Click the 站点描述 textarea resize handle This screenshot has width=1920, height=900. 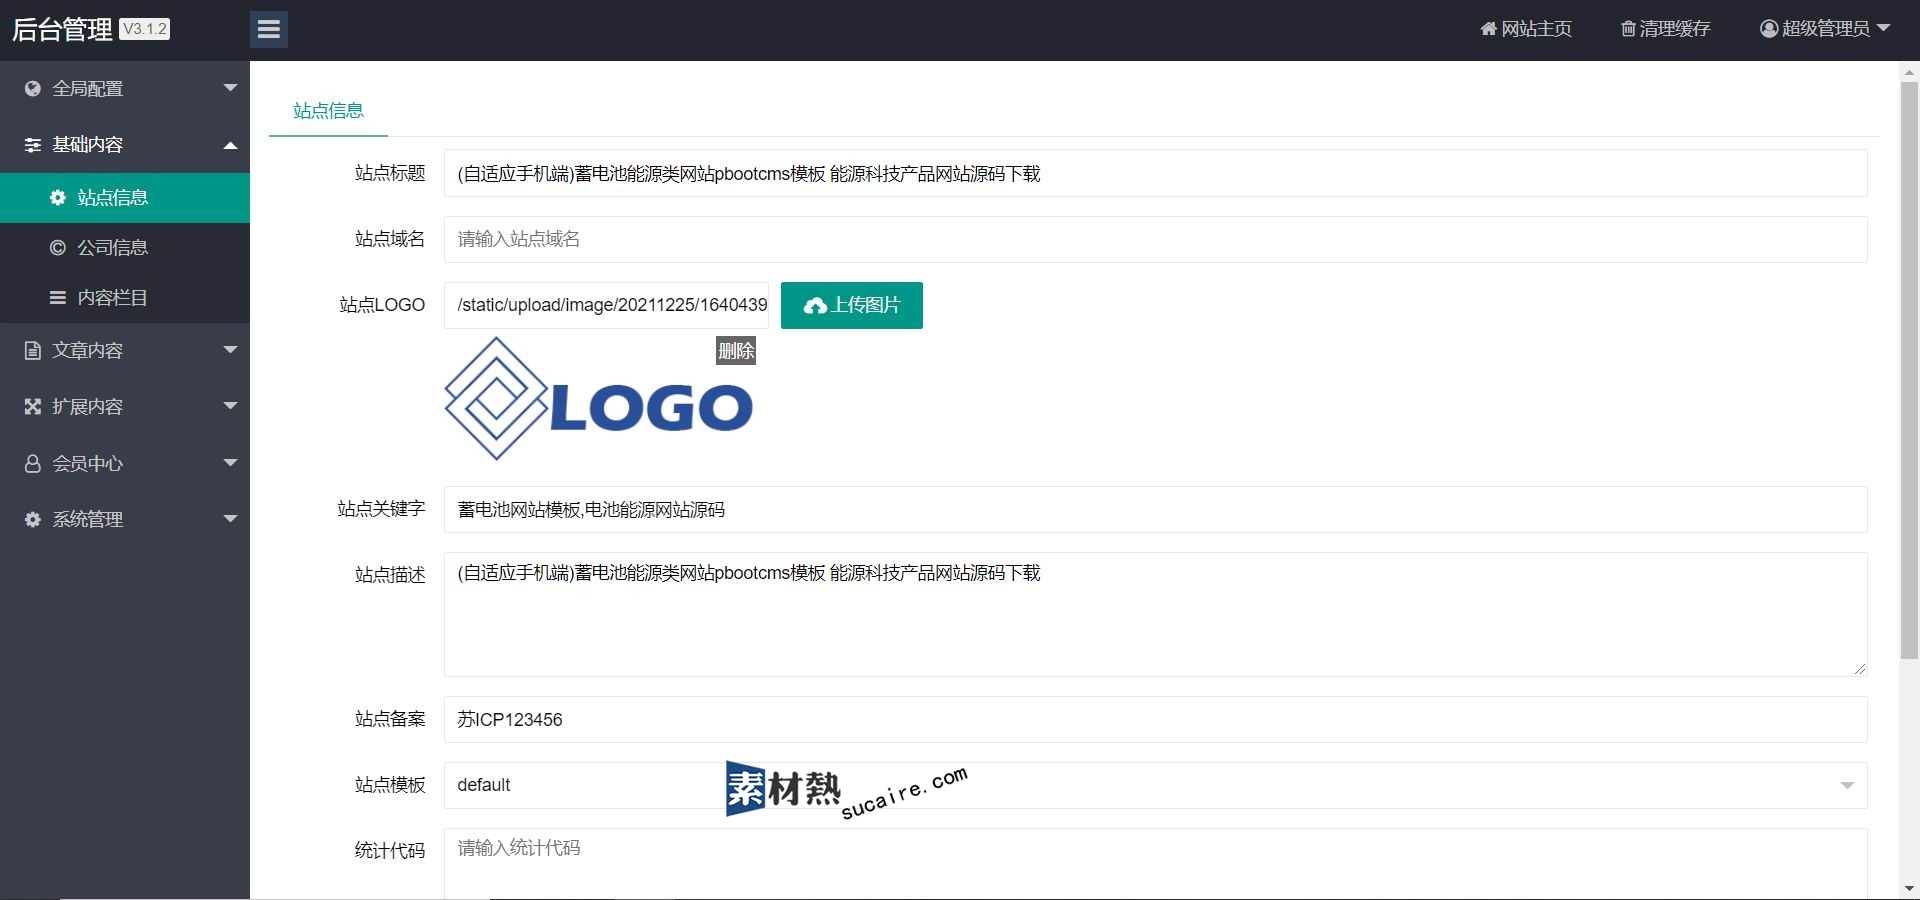pyautogui.click(x=1859, y=668)
